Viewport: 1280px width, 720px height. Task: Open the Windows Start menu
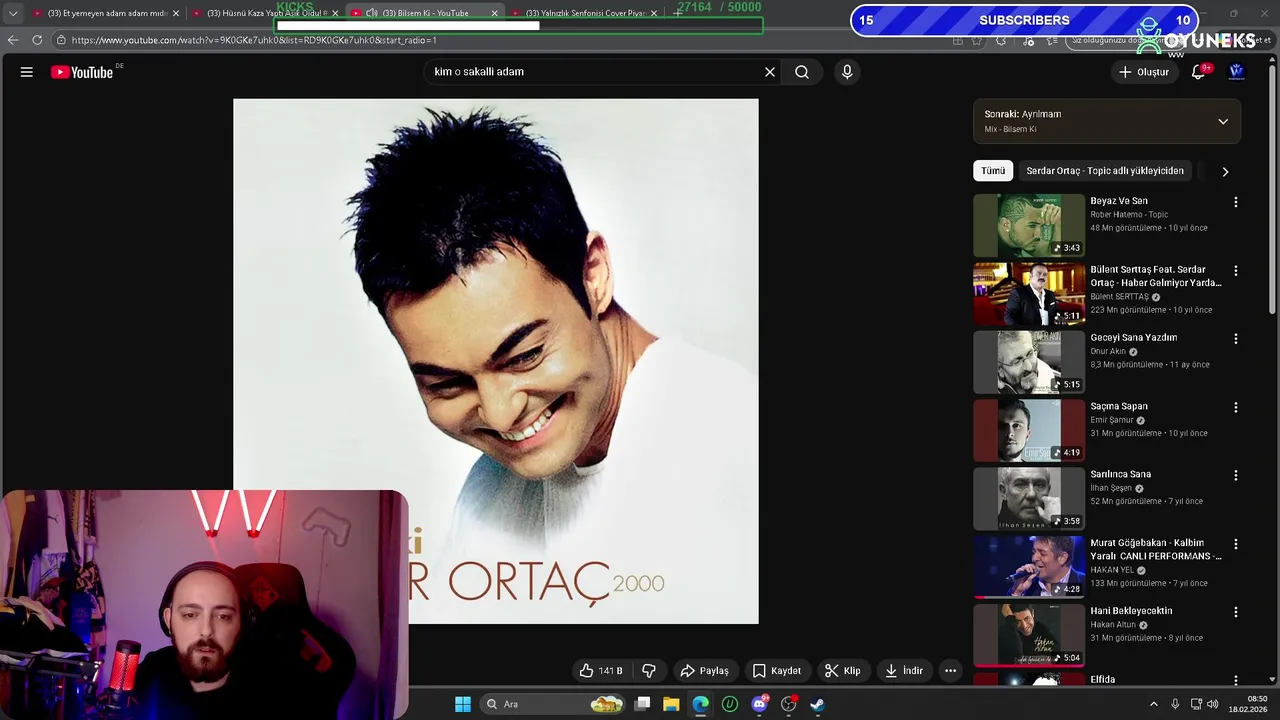(463, 704)
